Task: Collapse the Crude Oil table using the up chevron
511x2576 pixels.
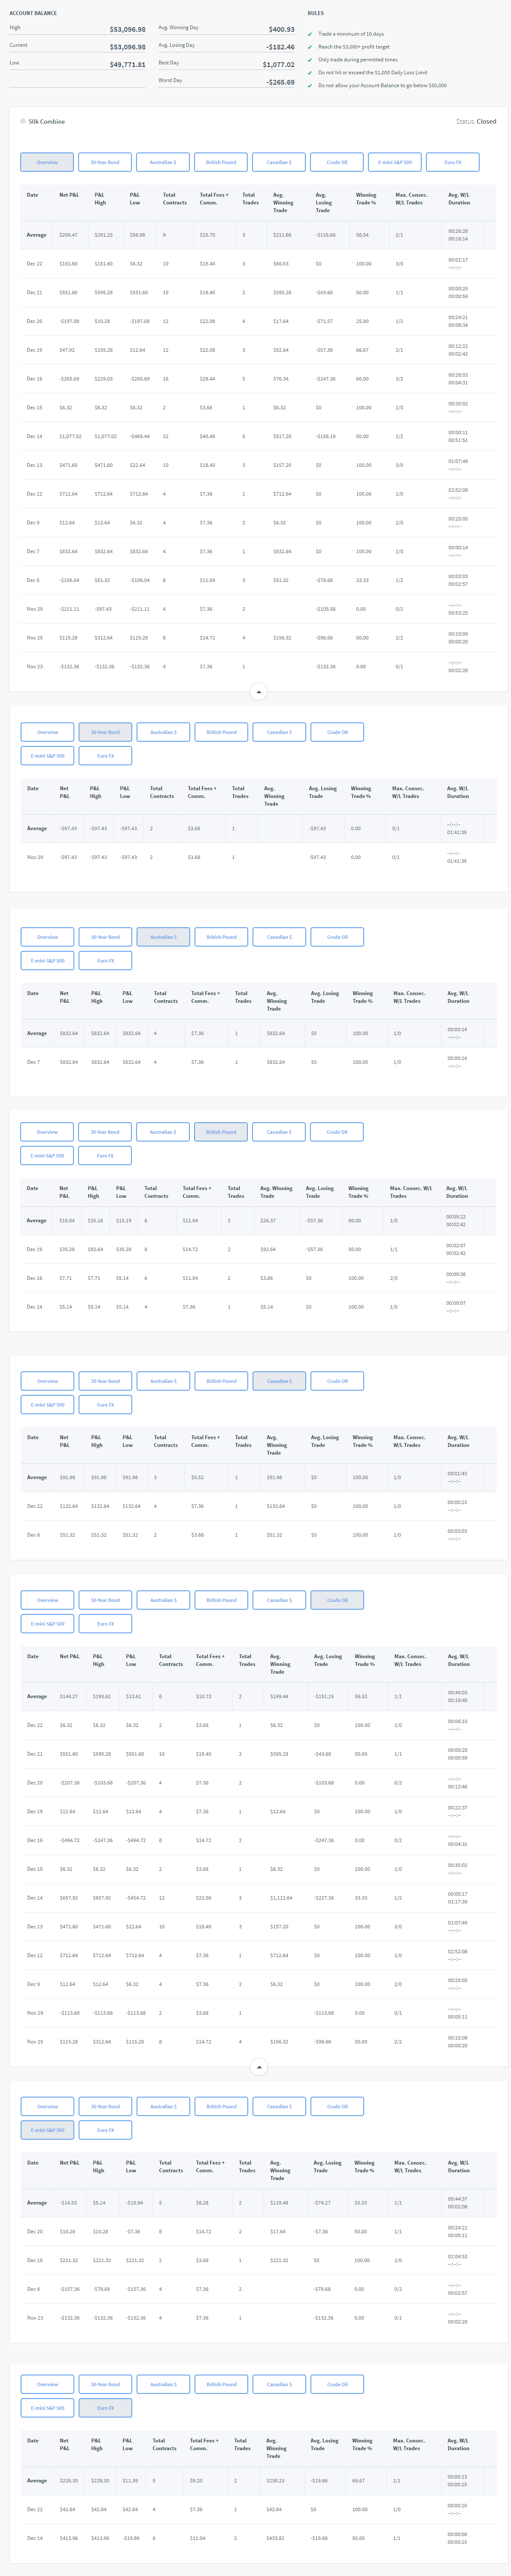Action: pyautogui.click(x=258, y=2067)
